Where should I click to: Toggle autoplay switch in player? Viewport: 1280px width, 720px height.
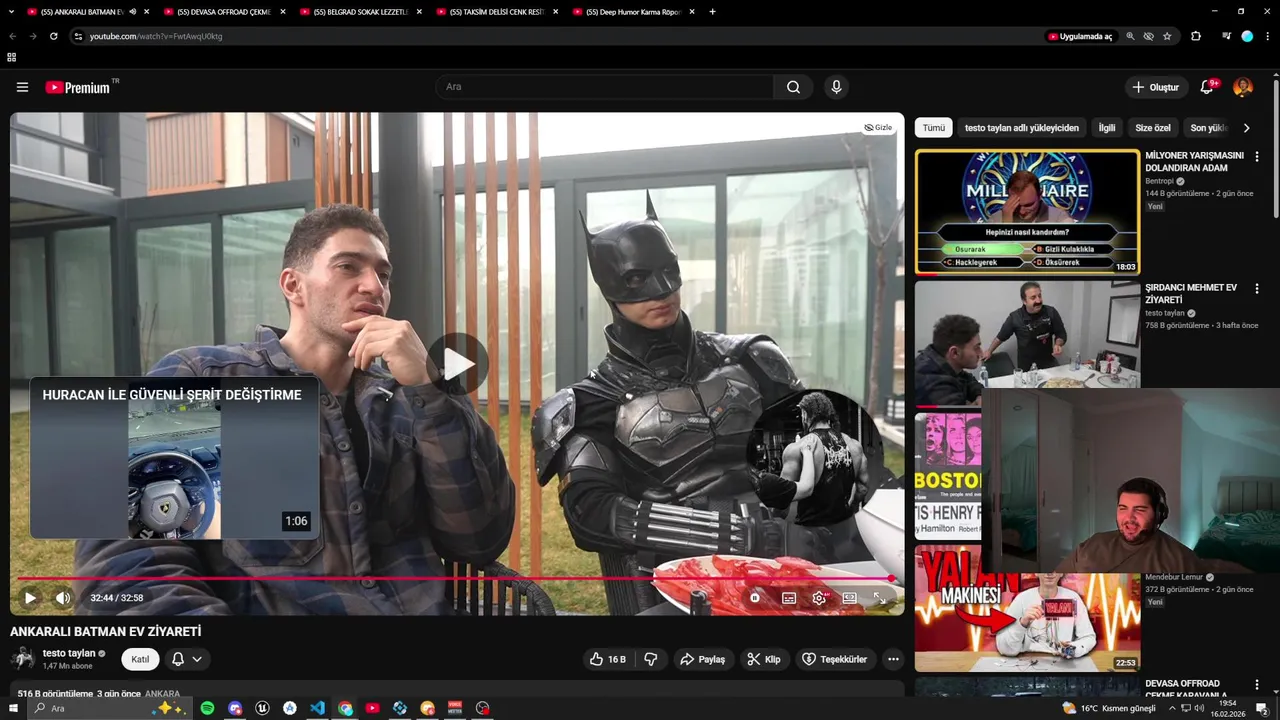(x=755, y=598)
